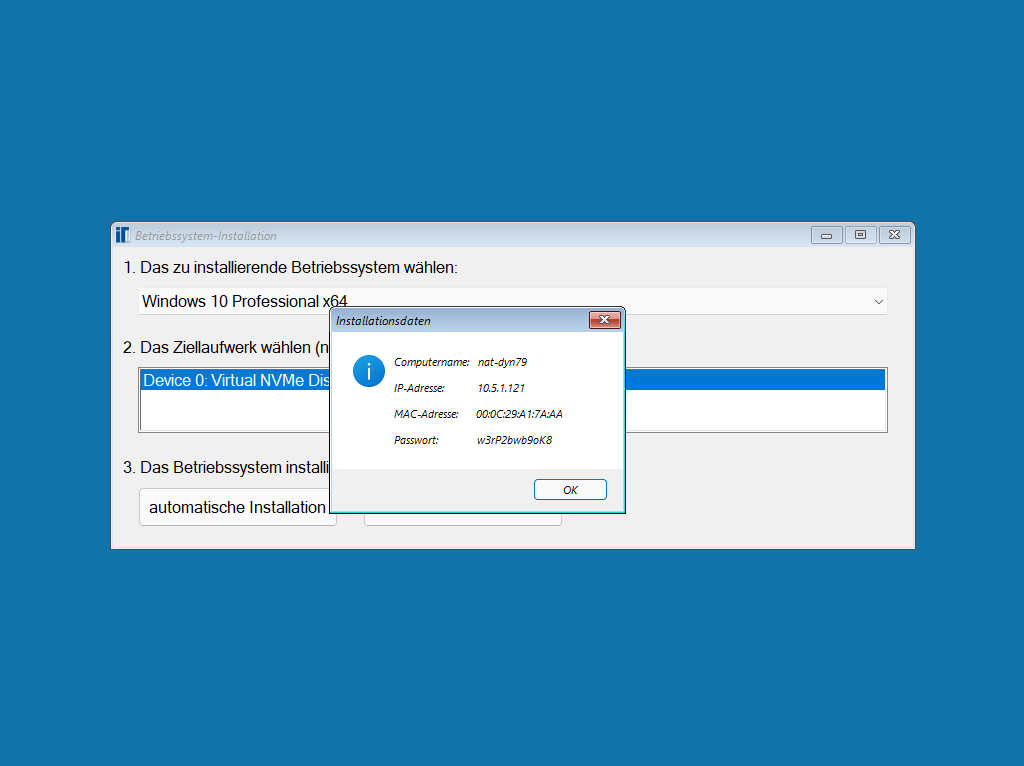
Task: Click the Installationsdaten title bar text
Action: click(x=383, y=321)
